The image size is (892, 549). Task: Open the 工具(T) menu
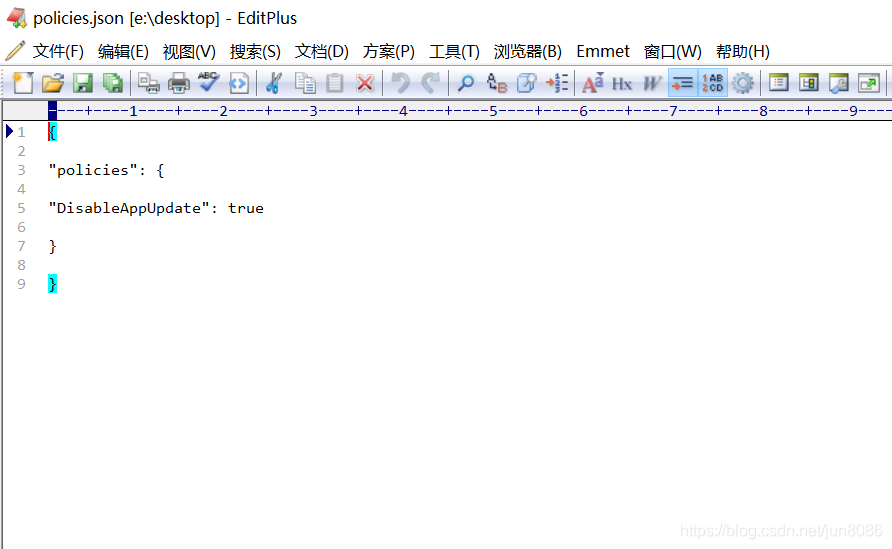(454, 51)
